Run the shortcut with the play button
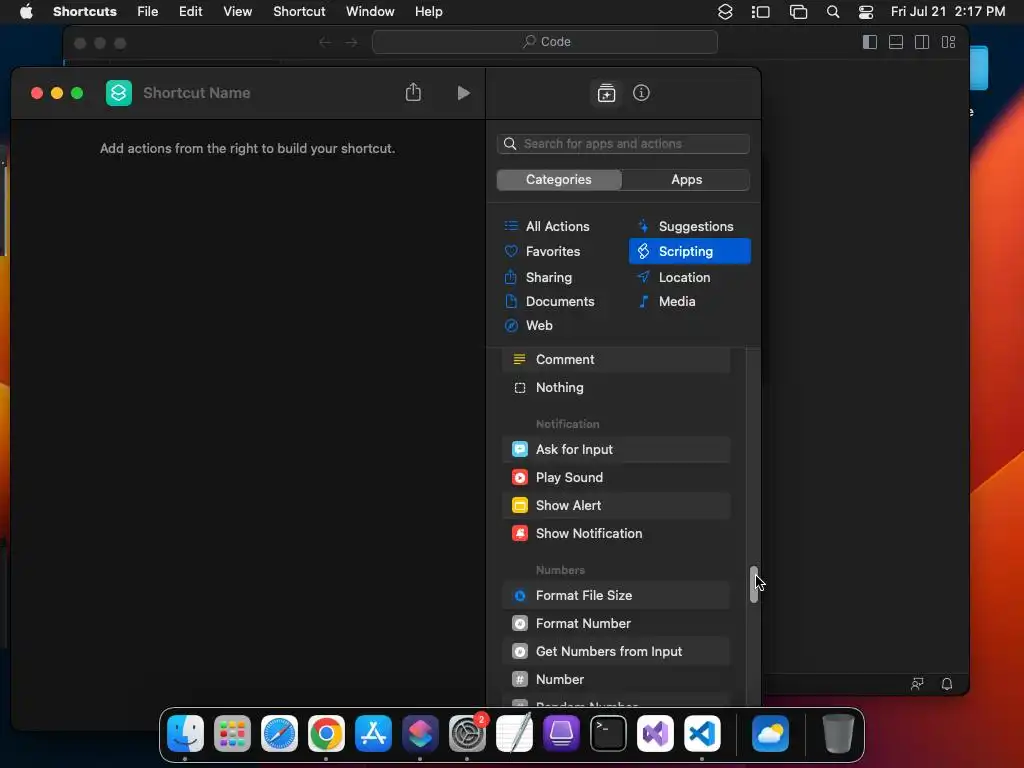This screenshot has height=768, width=1024. [x=463, y=93]
